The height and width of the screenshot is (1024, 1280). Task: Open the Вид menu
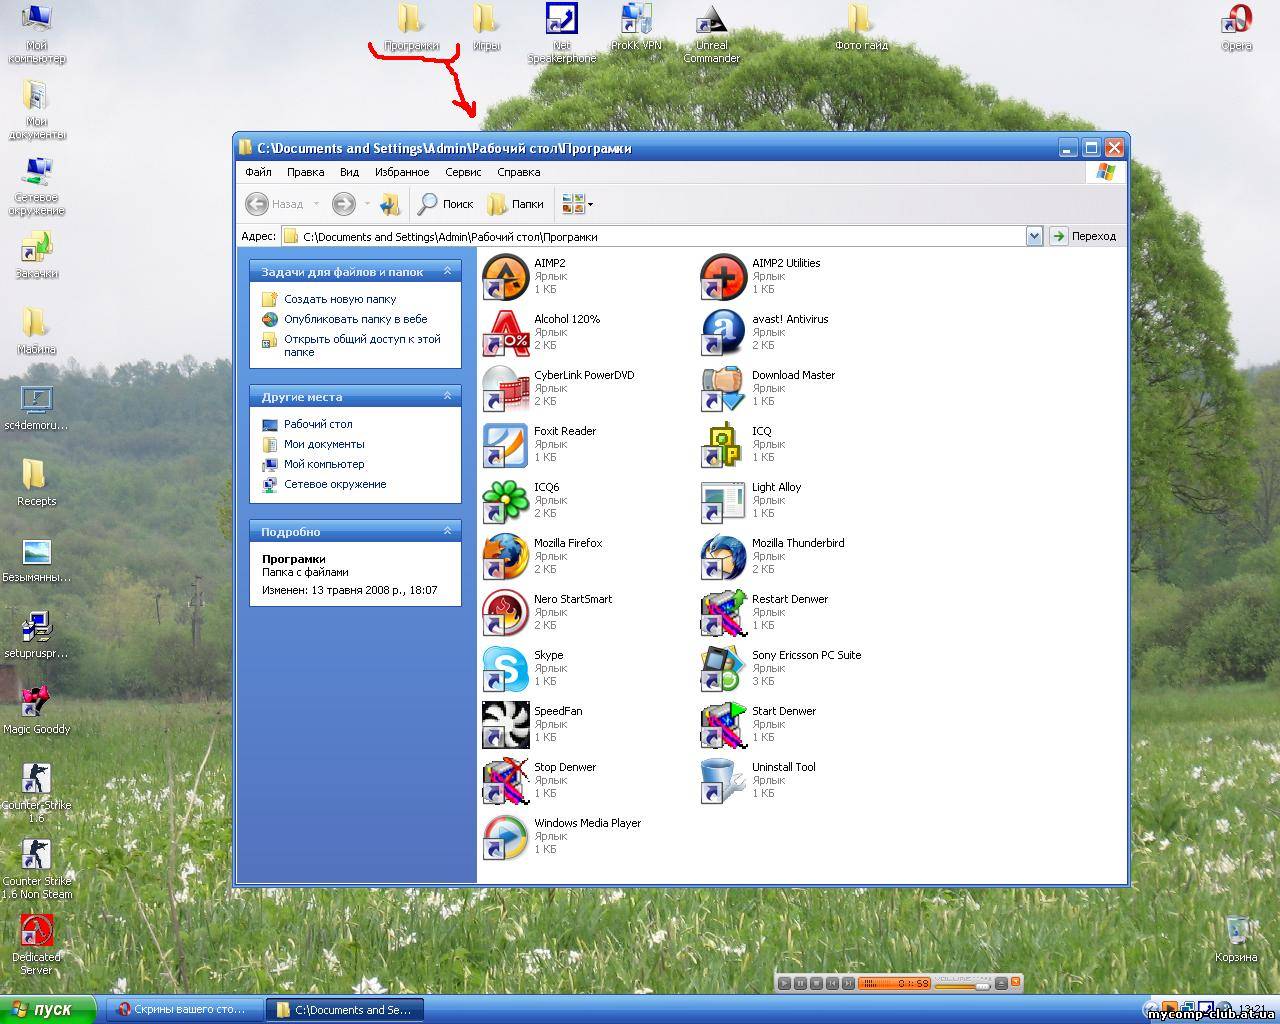pos(349,172)
